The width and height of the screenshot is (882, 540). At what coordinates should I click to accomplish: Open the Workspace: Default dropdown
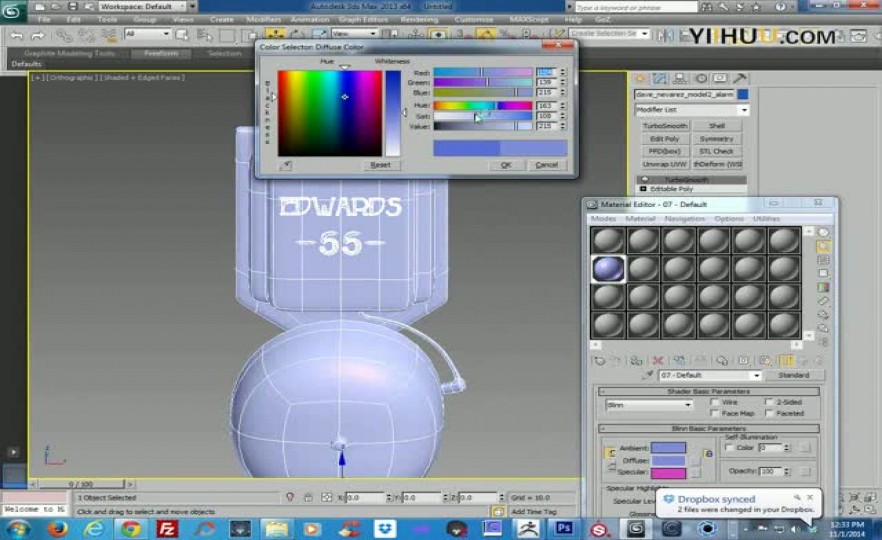(143, 6)
